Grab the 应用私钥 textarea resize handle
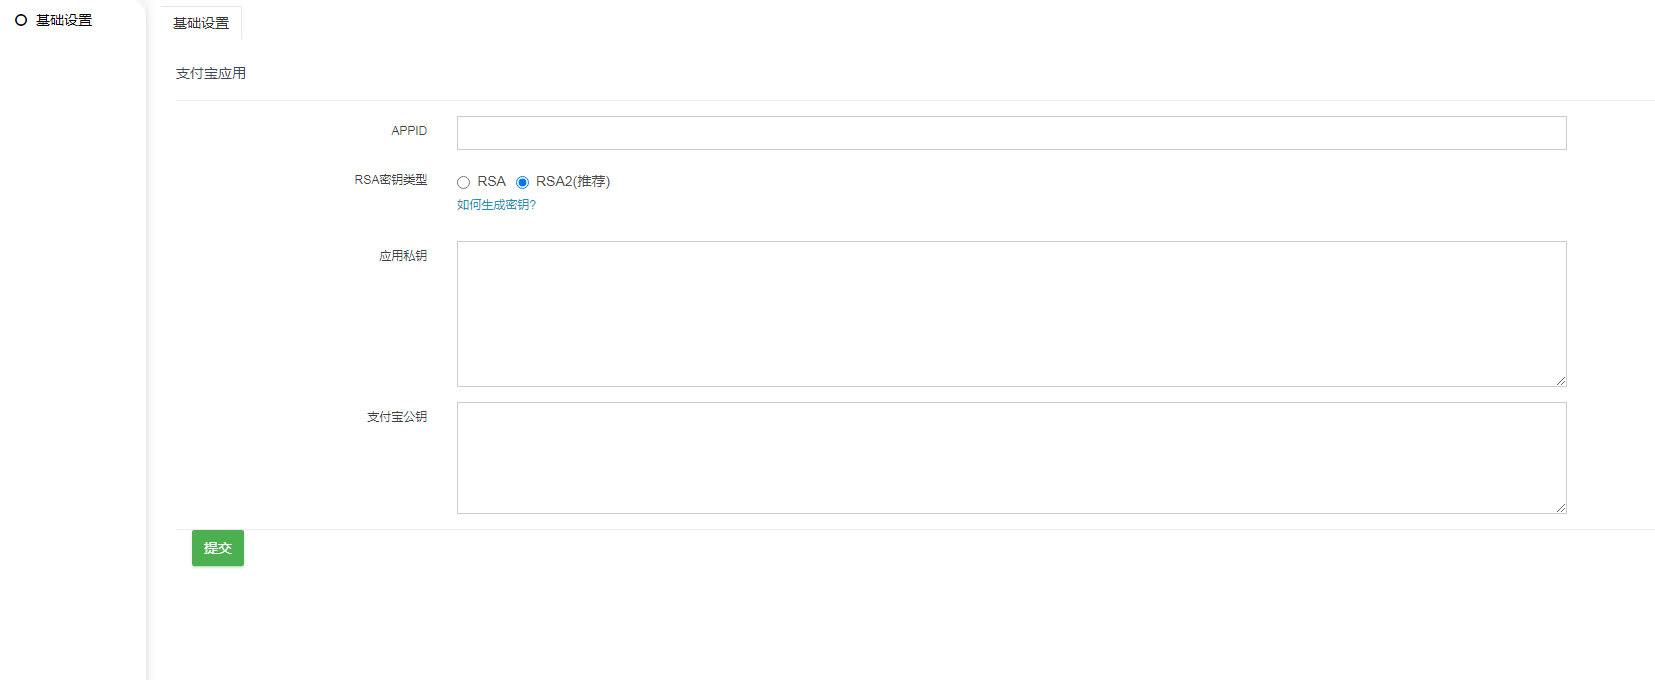This screenshot has height=680, width=1655. click(1560, 380)
